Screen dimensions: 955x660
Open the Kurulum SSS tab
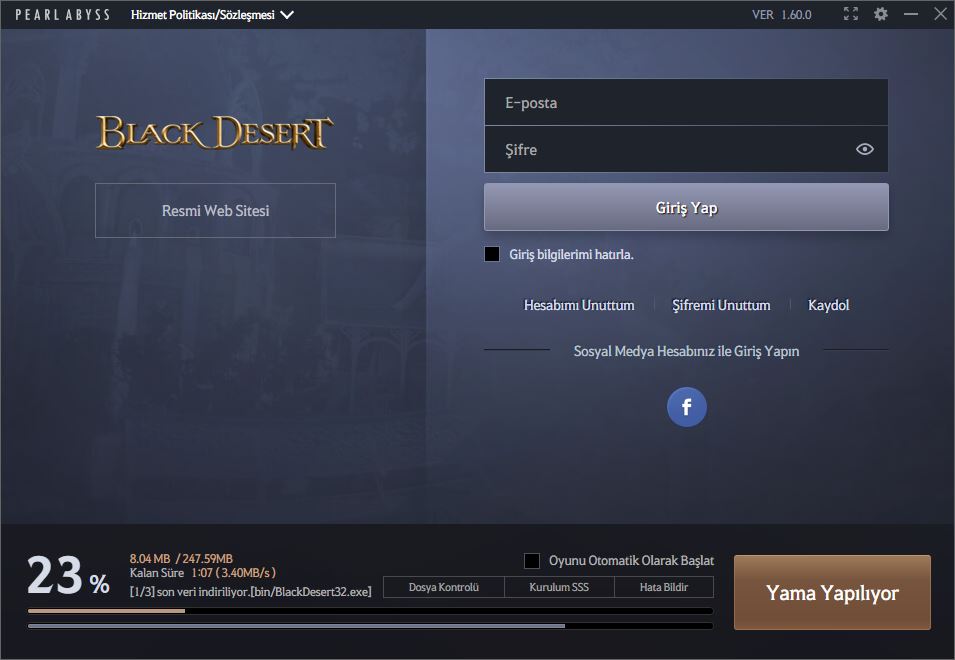click(x=559, y=587)
